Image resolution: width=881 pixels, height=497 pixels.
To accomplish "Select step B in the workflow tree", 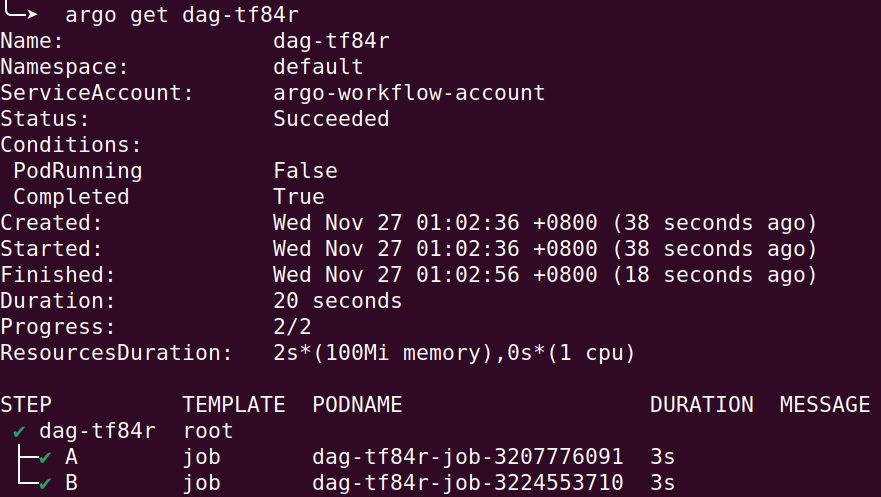I will pyautogui.click(x=71, y=484).
